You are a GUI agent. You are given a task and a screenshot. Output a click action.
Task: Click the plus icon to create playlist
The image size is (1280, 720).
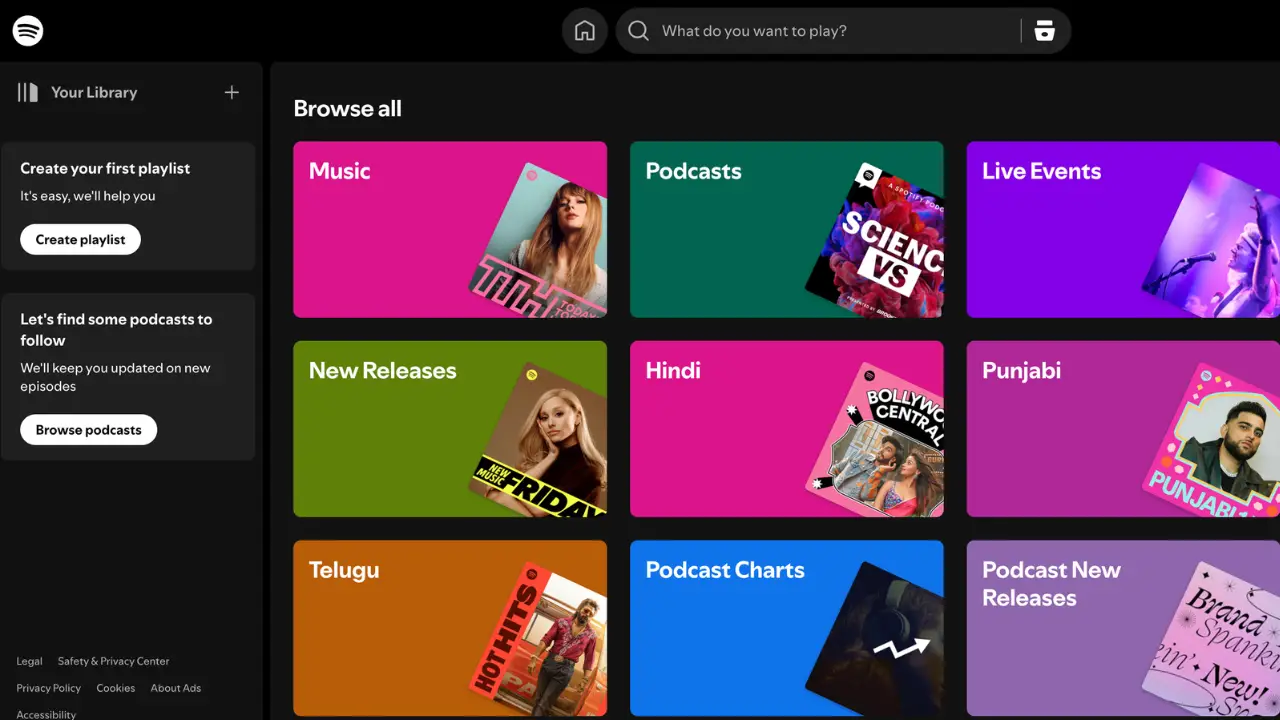(x=231, y=92)
